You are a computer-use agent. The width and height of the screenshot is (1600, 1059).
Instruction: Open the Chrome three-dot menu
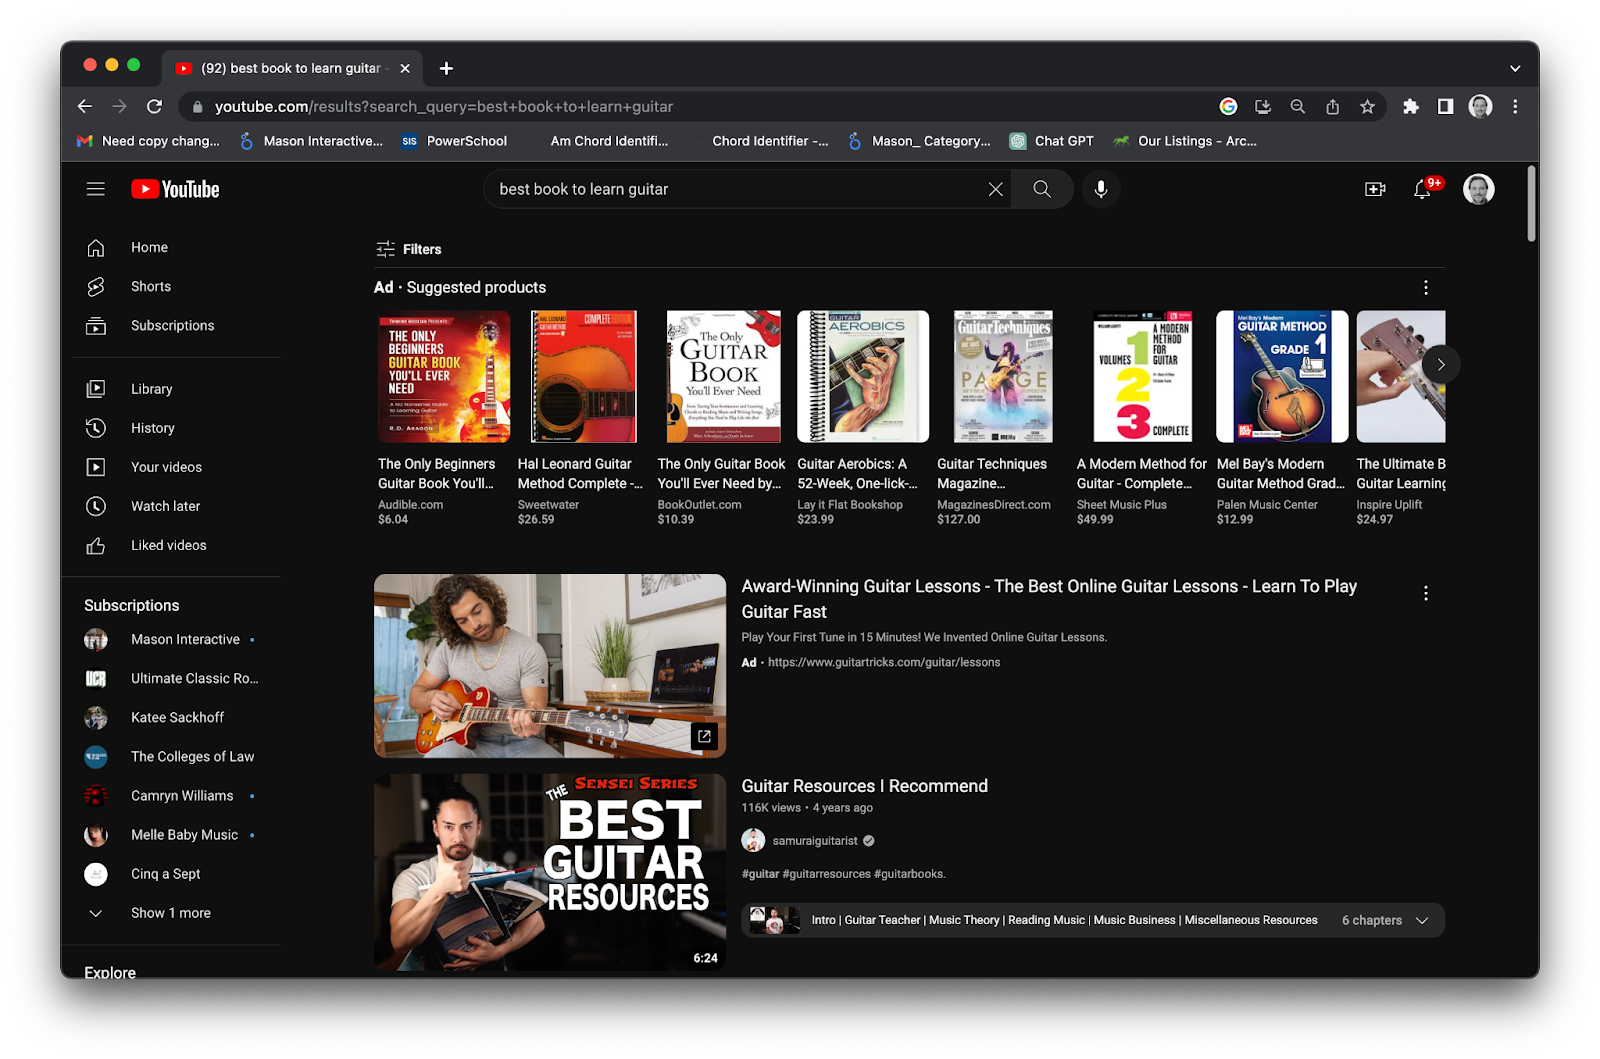[1515, 106]
